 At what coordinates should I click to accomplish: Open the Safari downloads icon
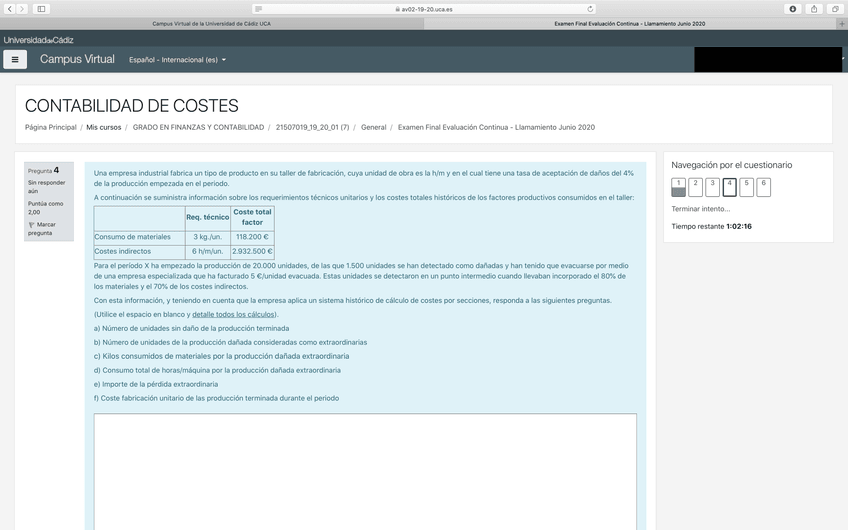pos(793,9)
